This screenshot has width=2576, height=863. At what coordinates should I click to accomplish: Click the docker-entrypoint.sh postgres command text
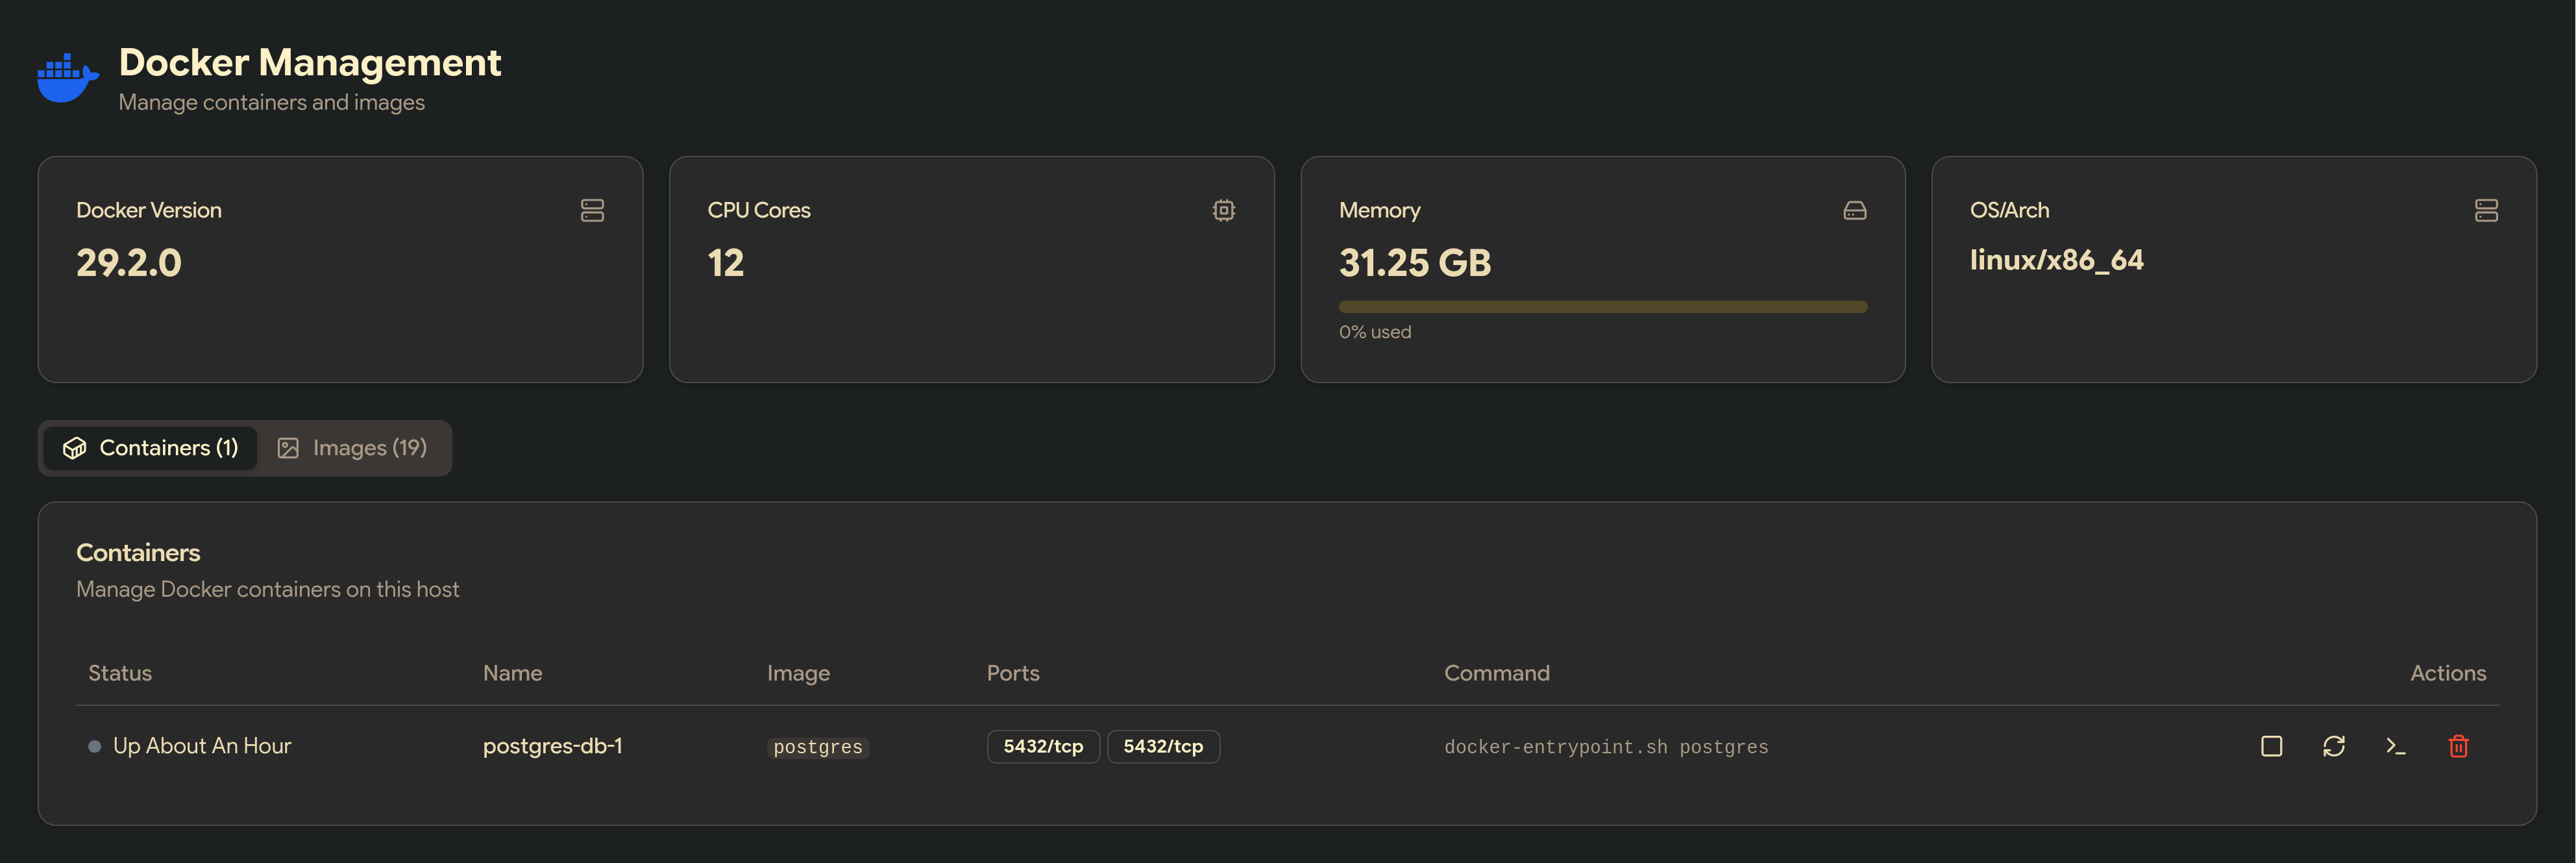coord(1605,747)
